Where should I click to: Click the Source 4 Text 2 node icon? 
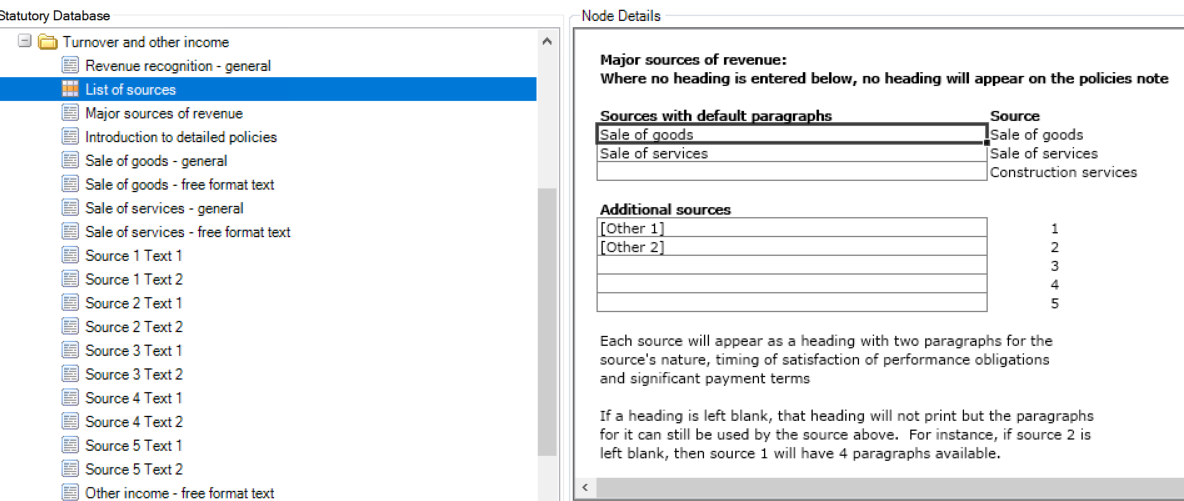tap(70, 422)
